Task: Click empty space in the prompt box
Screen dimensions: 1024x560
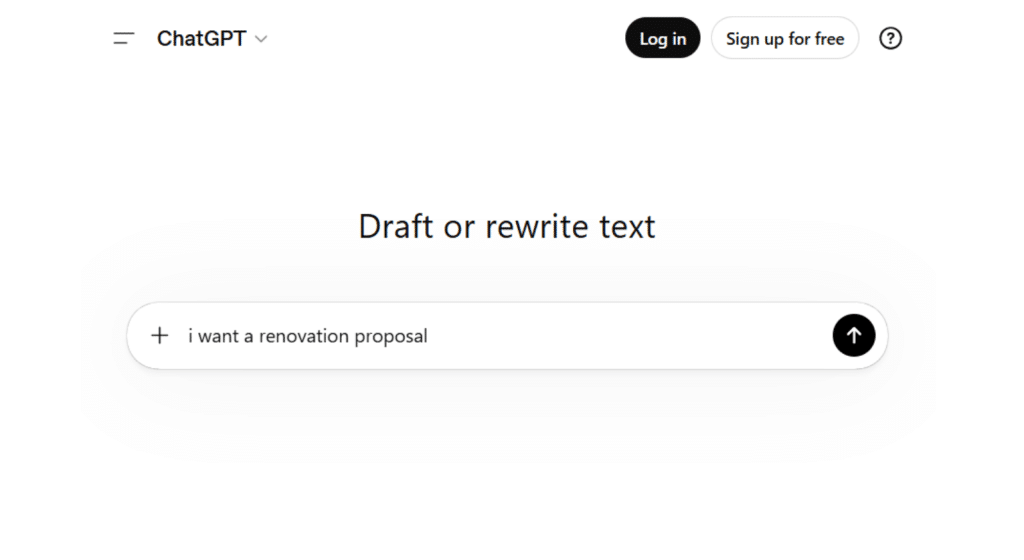Action: [x=650, y=336]
